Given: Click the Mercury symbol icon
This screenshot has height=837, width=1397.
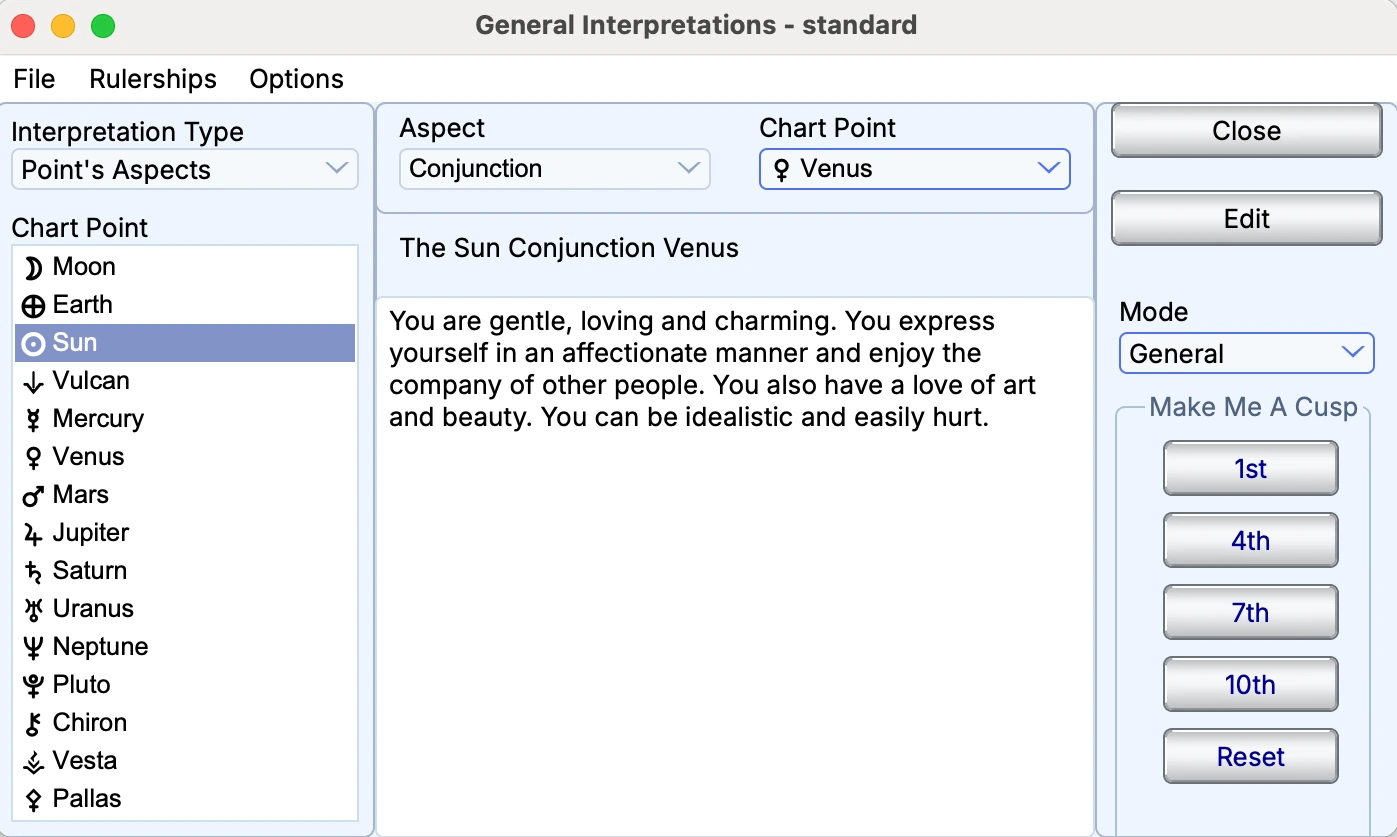Looking at the screenshot, I should click(x=34, y=419).
